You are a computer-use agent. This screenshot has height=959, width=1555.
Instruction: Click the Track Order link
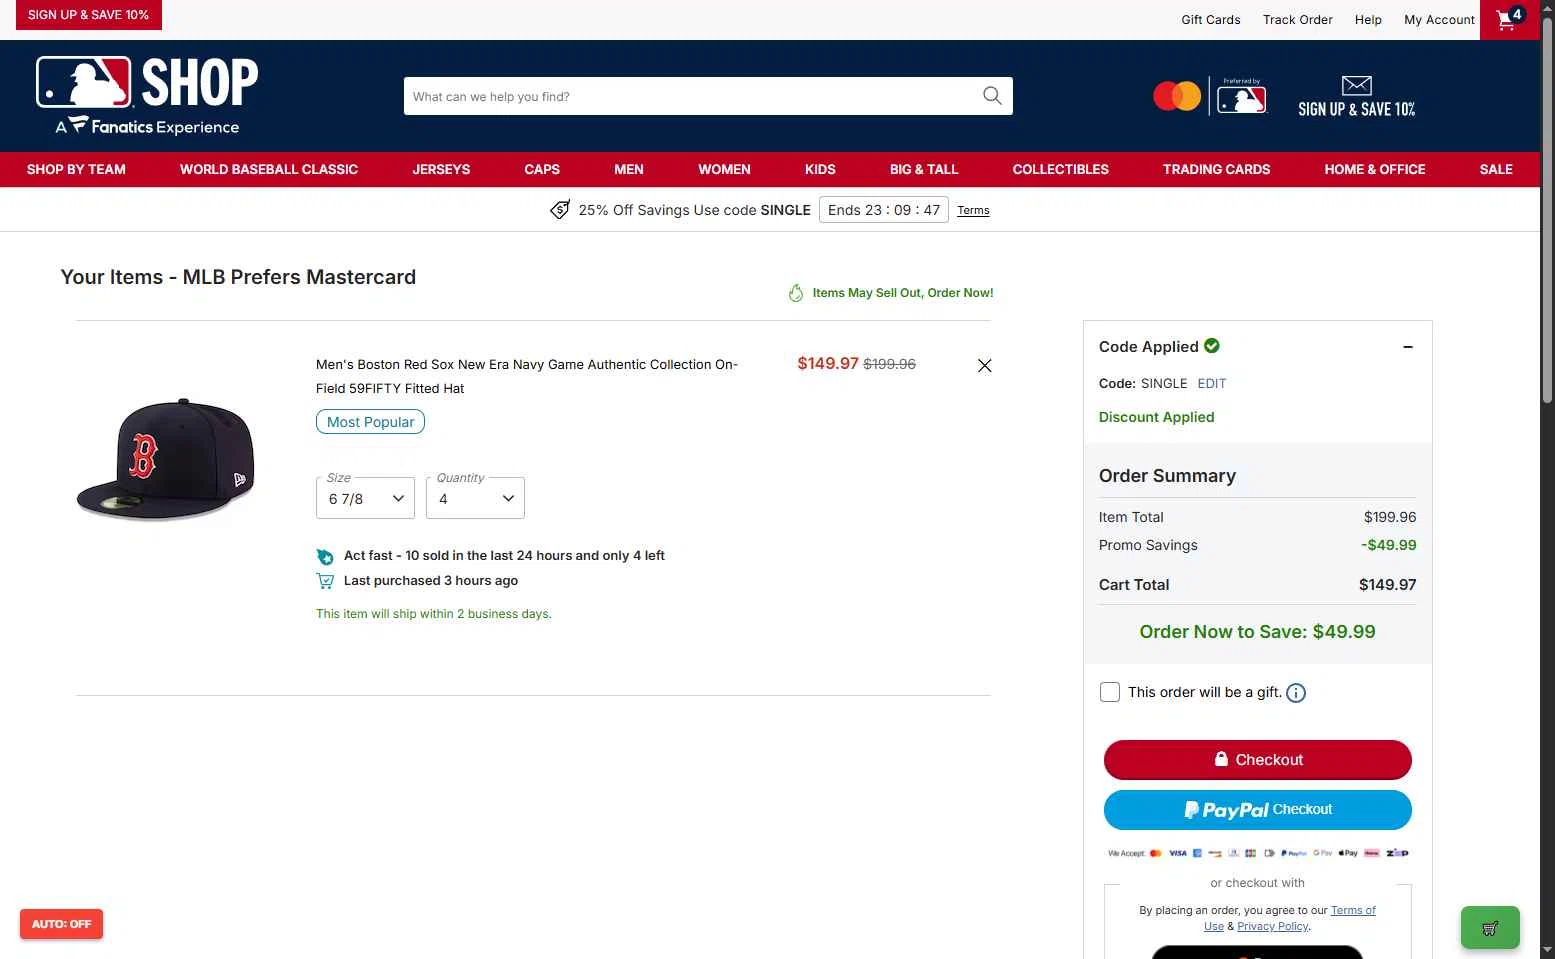click(x=1298, y=20)
